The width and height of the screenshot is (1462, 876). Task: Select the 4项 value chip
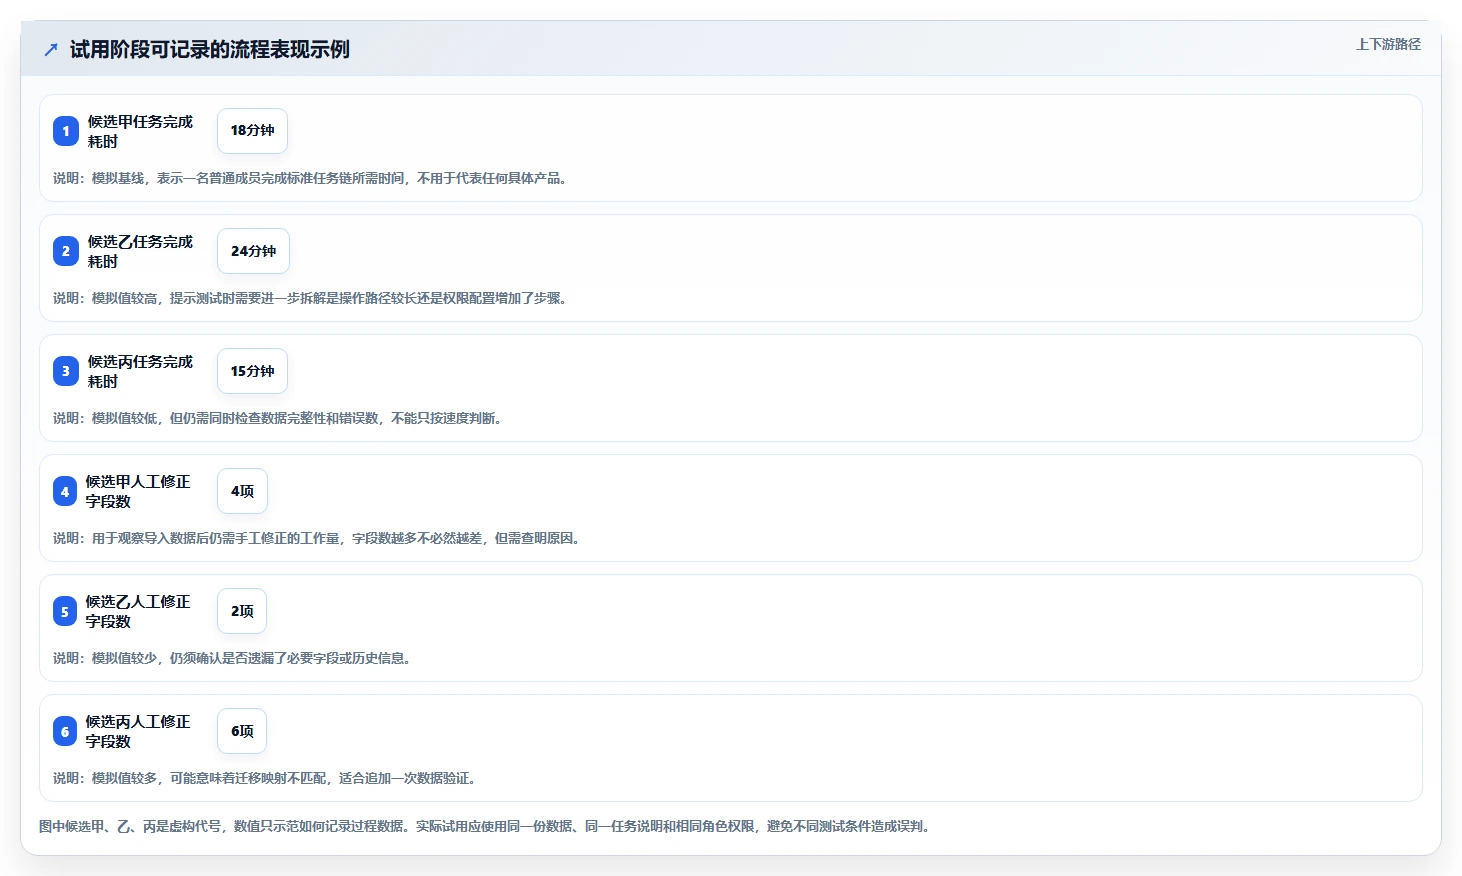[242, 491]
